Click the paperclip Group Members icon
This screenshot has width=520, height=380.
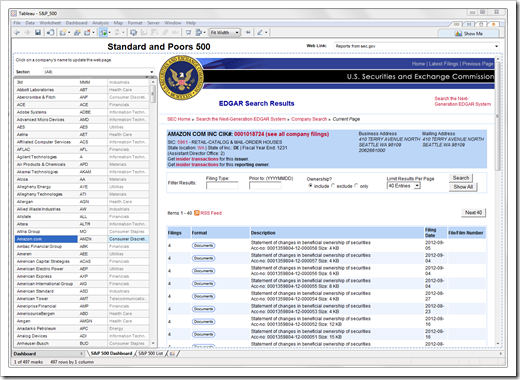(165, 32)
